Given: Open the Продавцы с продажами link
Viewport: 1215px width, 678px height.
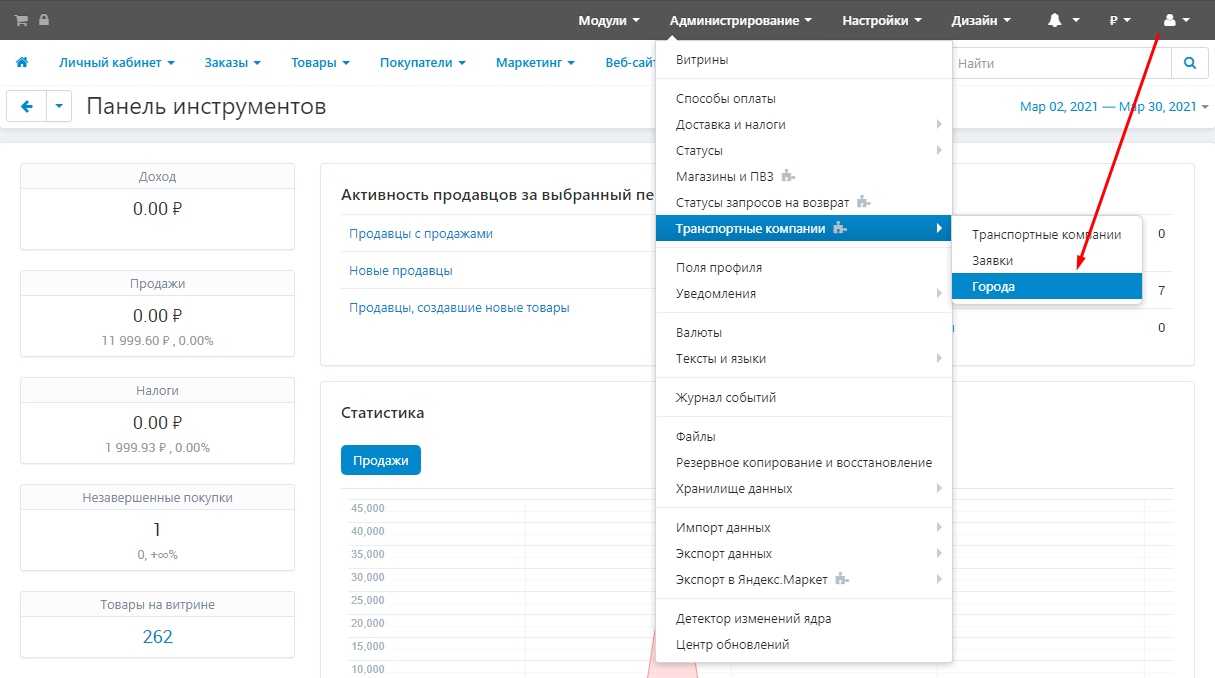Looking at the screenshot, I should point(420,233).
